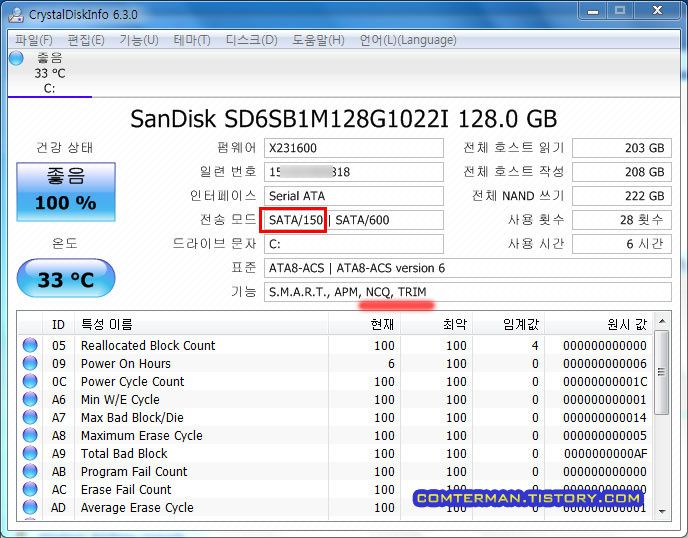Open the 기능(U) menu
The image size is (688, 538).
point(139,40)
